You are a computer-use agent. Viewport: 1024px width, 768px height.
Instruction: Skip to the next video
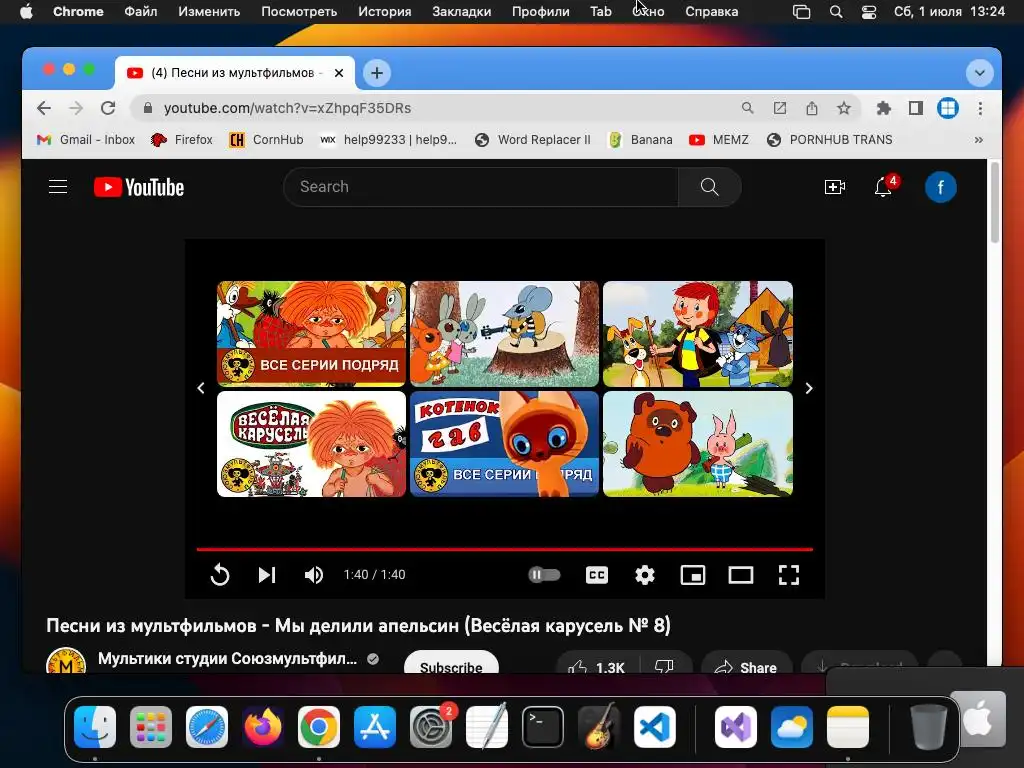[x=267, y=575]
